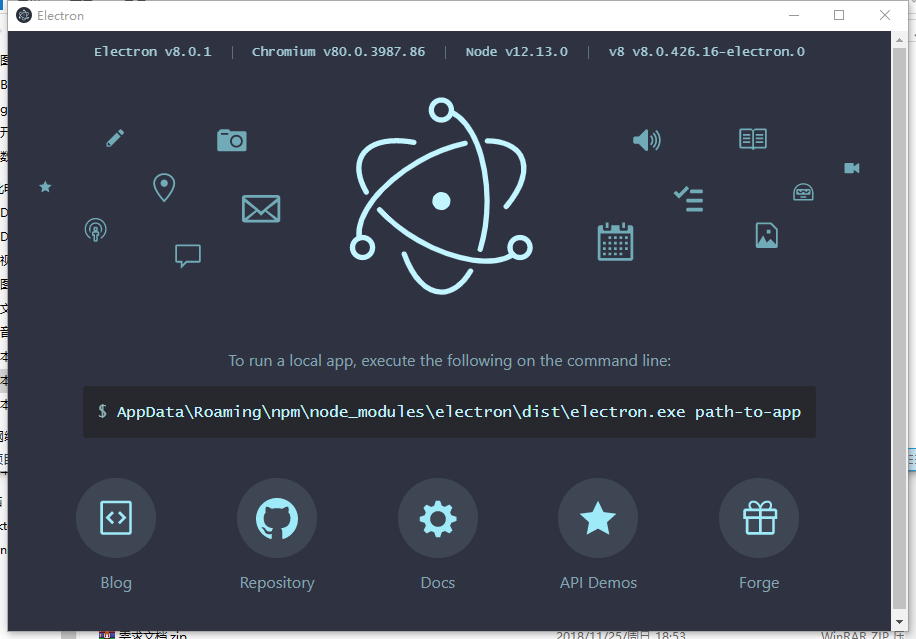Open the Forge gift box icon
The height and width of the screenshot is (639, 916).
pyautogui.click(x=759, y=518)
